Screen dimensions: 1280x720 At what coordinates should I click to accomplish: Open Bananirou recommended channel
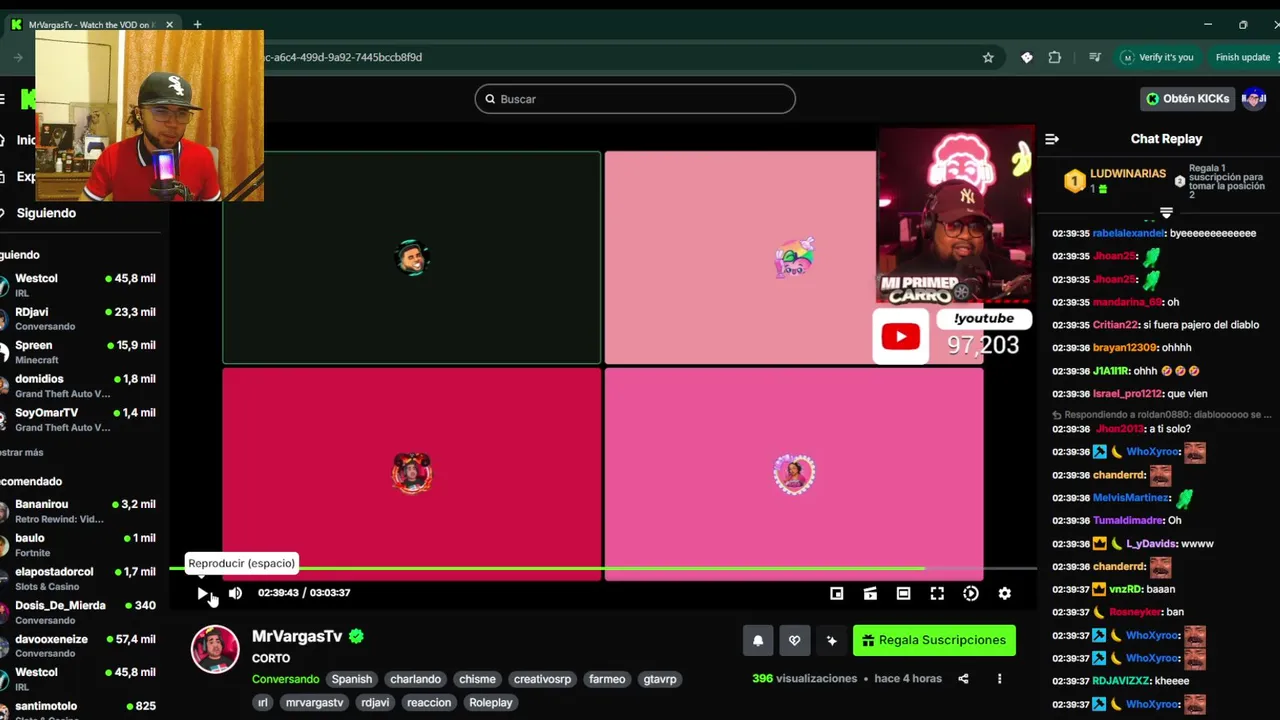80,511
